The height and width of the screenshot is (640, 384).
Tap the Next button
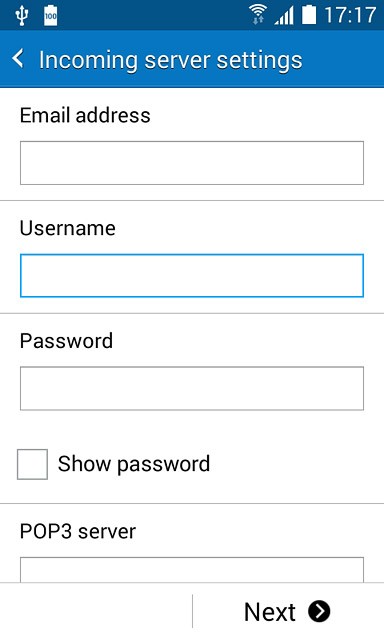288,611
